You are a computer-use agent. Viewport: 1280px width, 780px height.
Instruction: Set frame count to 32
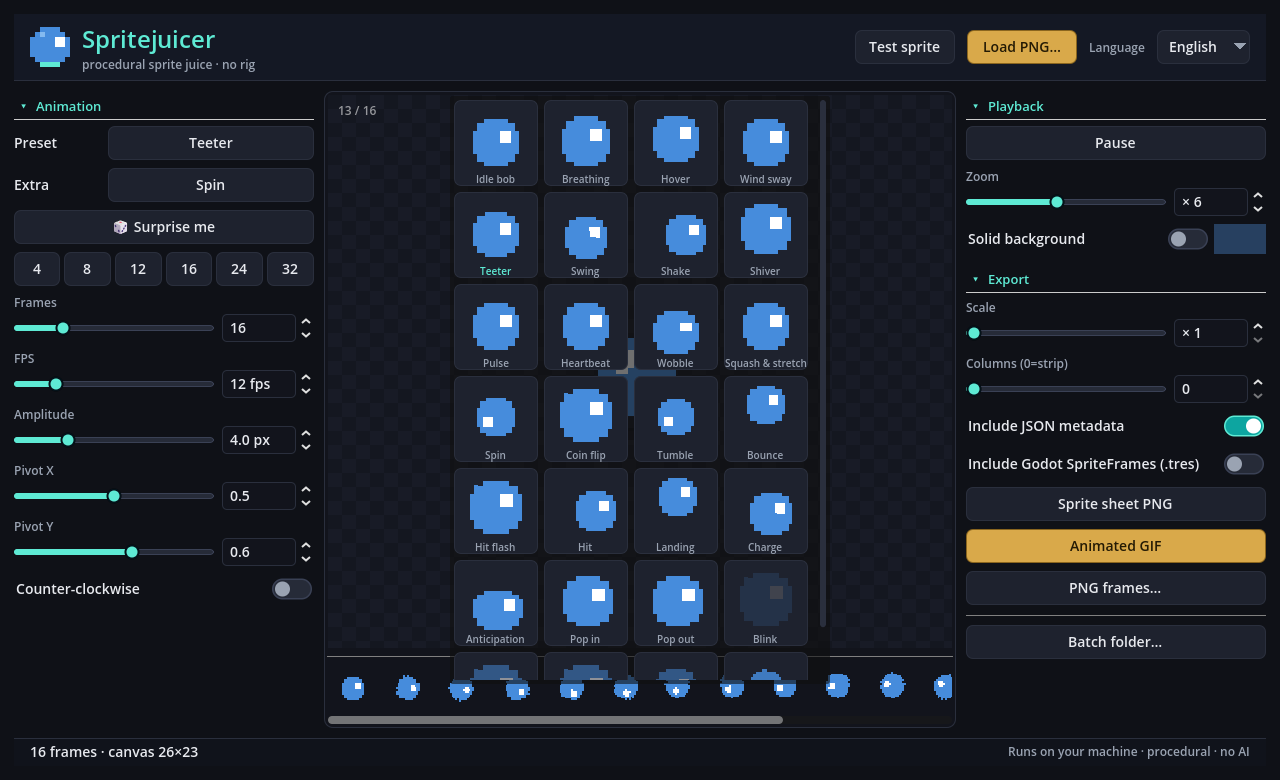(290, 269)
